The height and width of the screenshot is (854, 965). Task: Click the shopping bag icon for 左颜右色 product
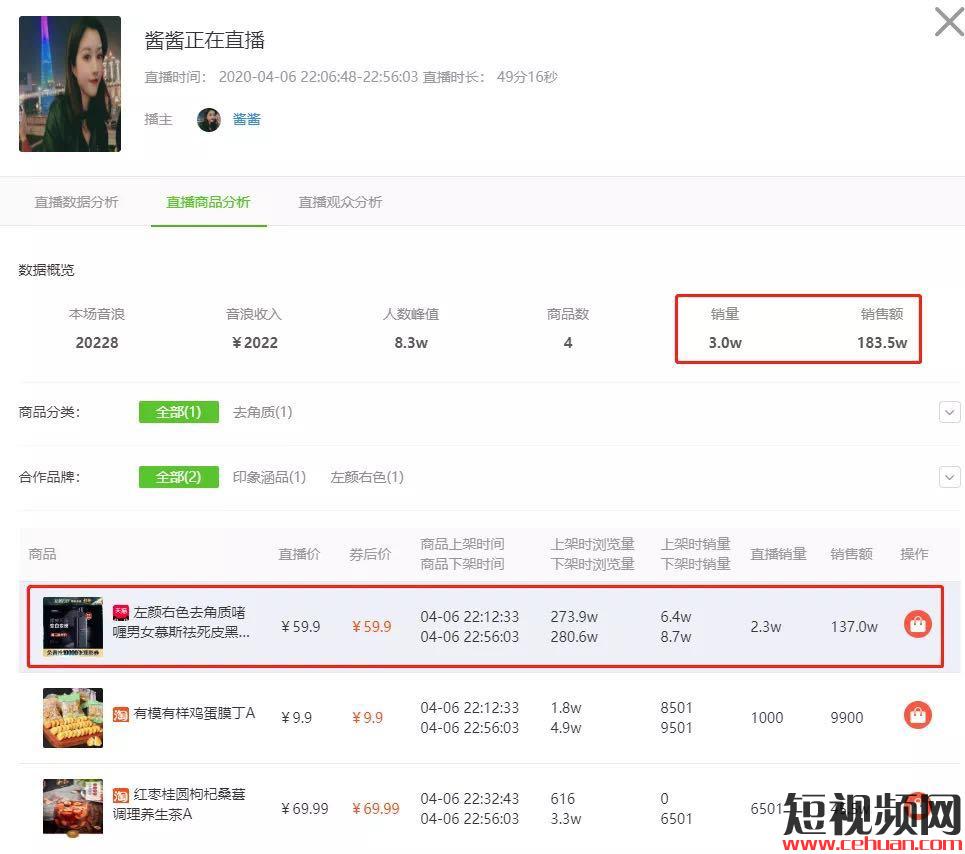(x=917, y=625)
